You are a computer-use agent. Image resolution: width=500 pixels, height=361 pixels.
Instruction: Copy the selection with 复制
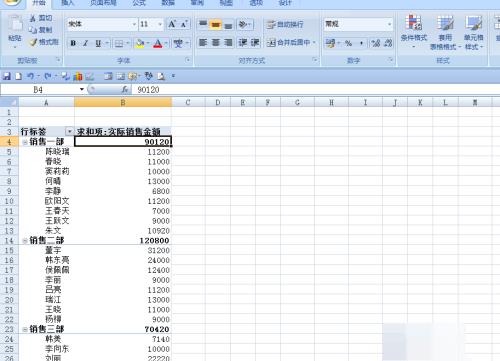[41, 30]
